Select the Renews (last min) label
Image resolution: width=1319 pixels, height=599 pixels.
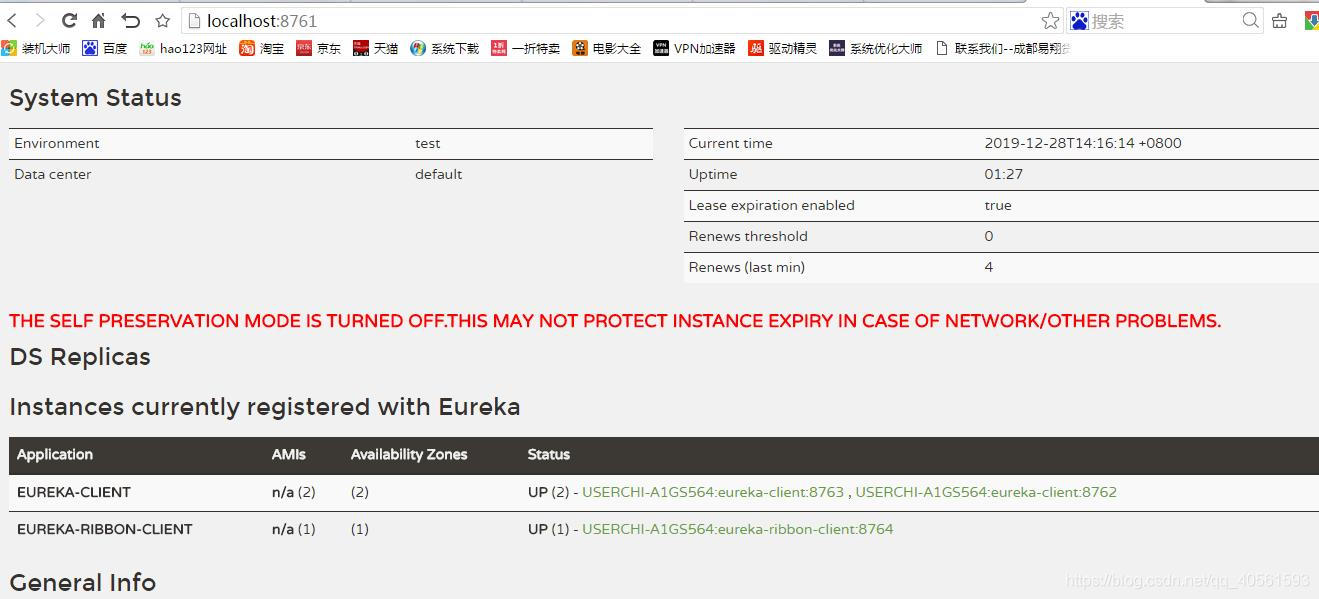click(x=747, y=267)
